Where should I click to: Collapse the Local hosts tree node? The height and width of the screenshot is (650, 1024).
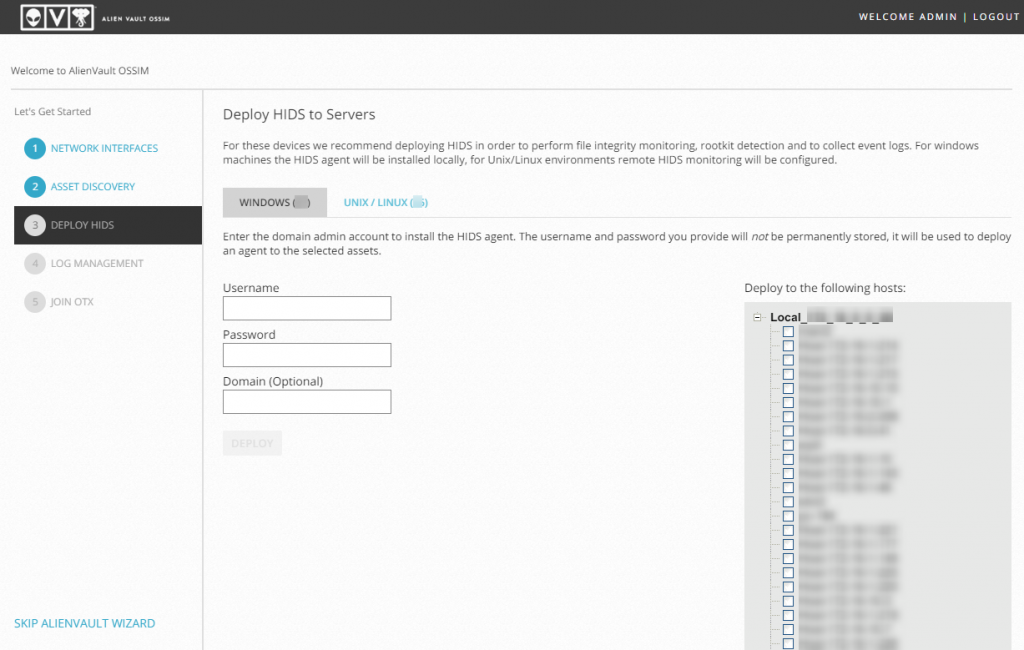click(757, 317)
